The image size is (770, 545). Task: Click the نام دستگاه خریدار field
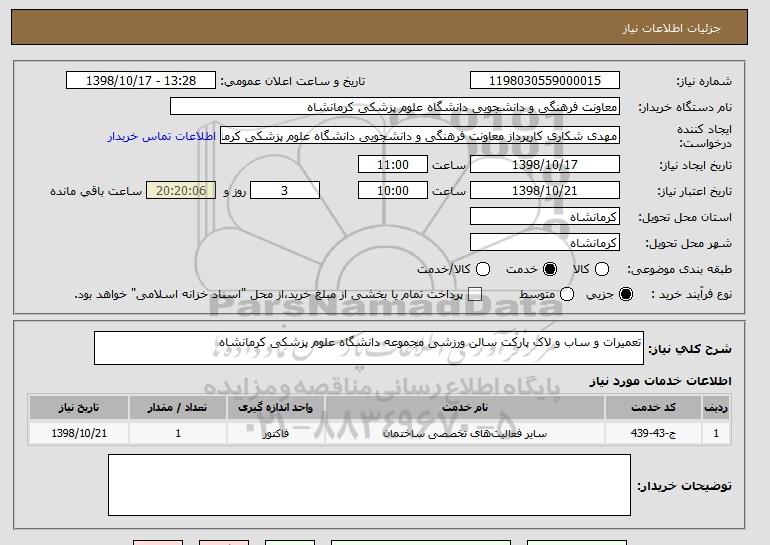pyautogui.click(x=395, y=107)
